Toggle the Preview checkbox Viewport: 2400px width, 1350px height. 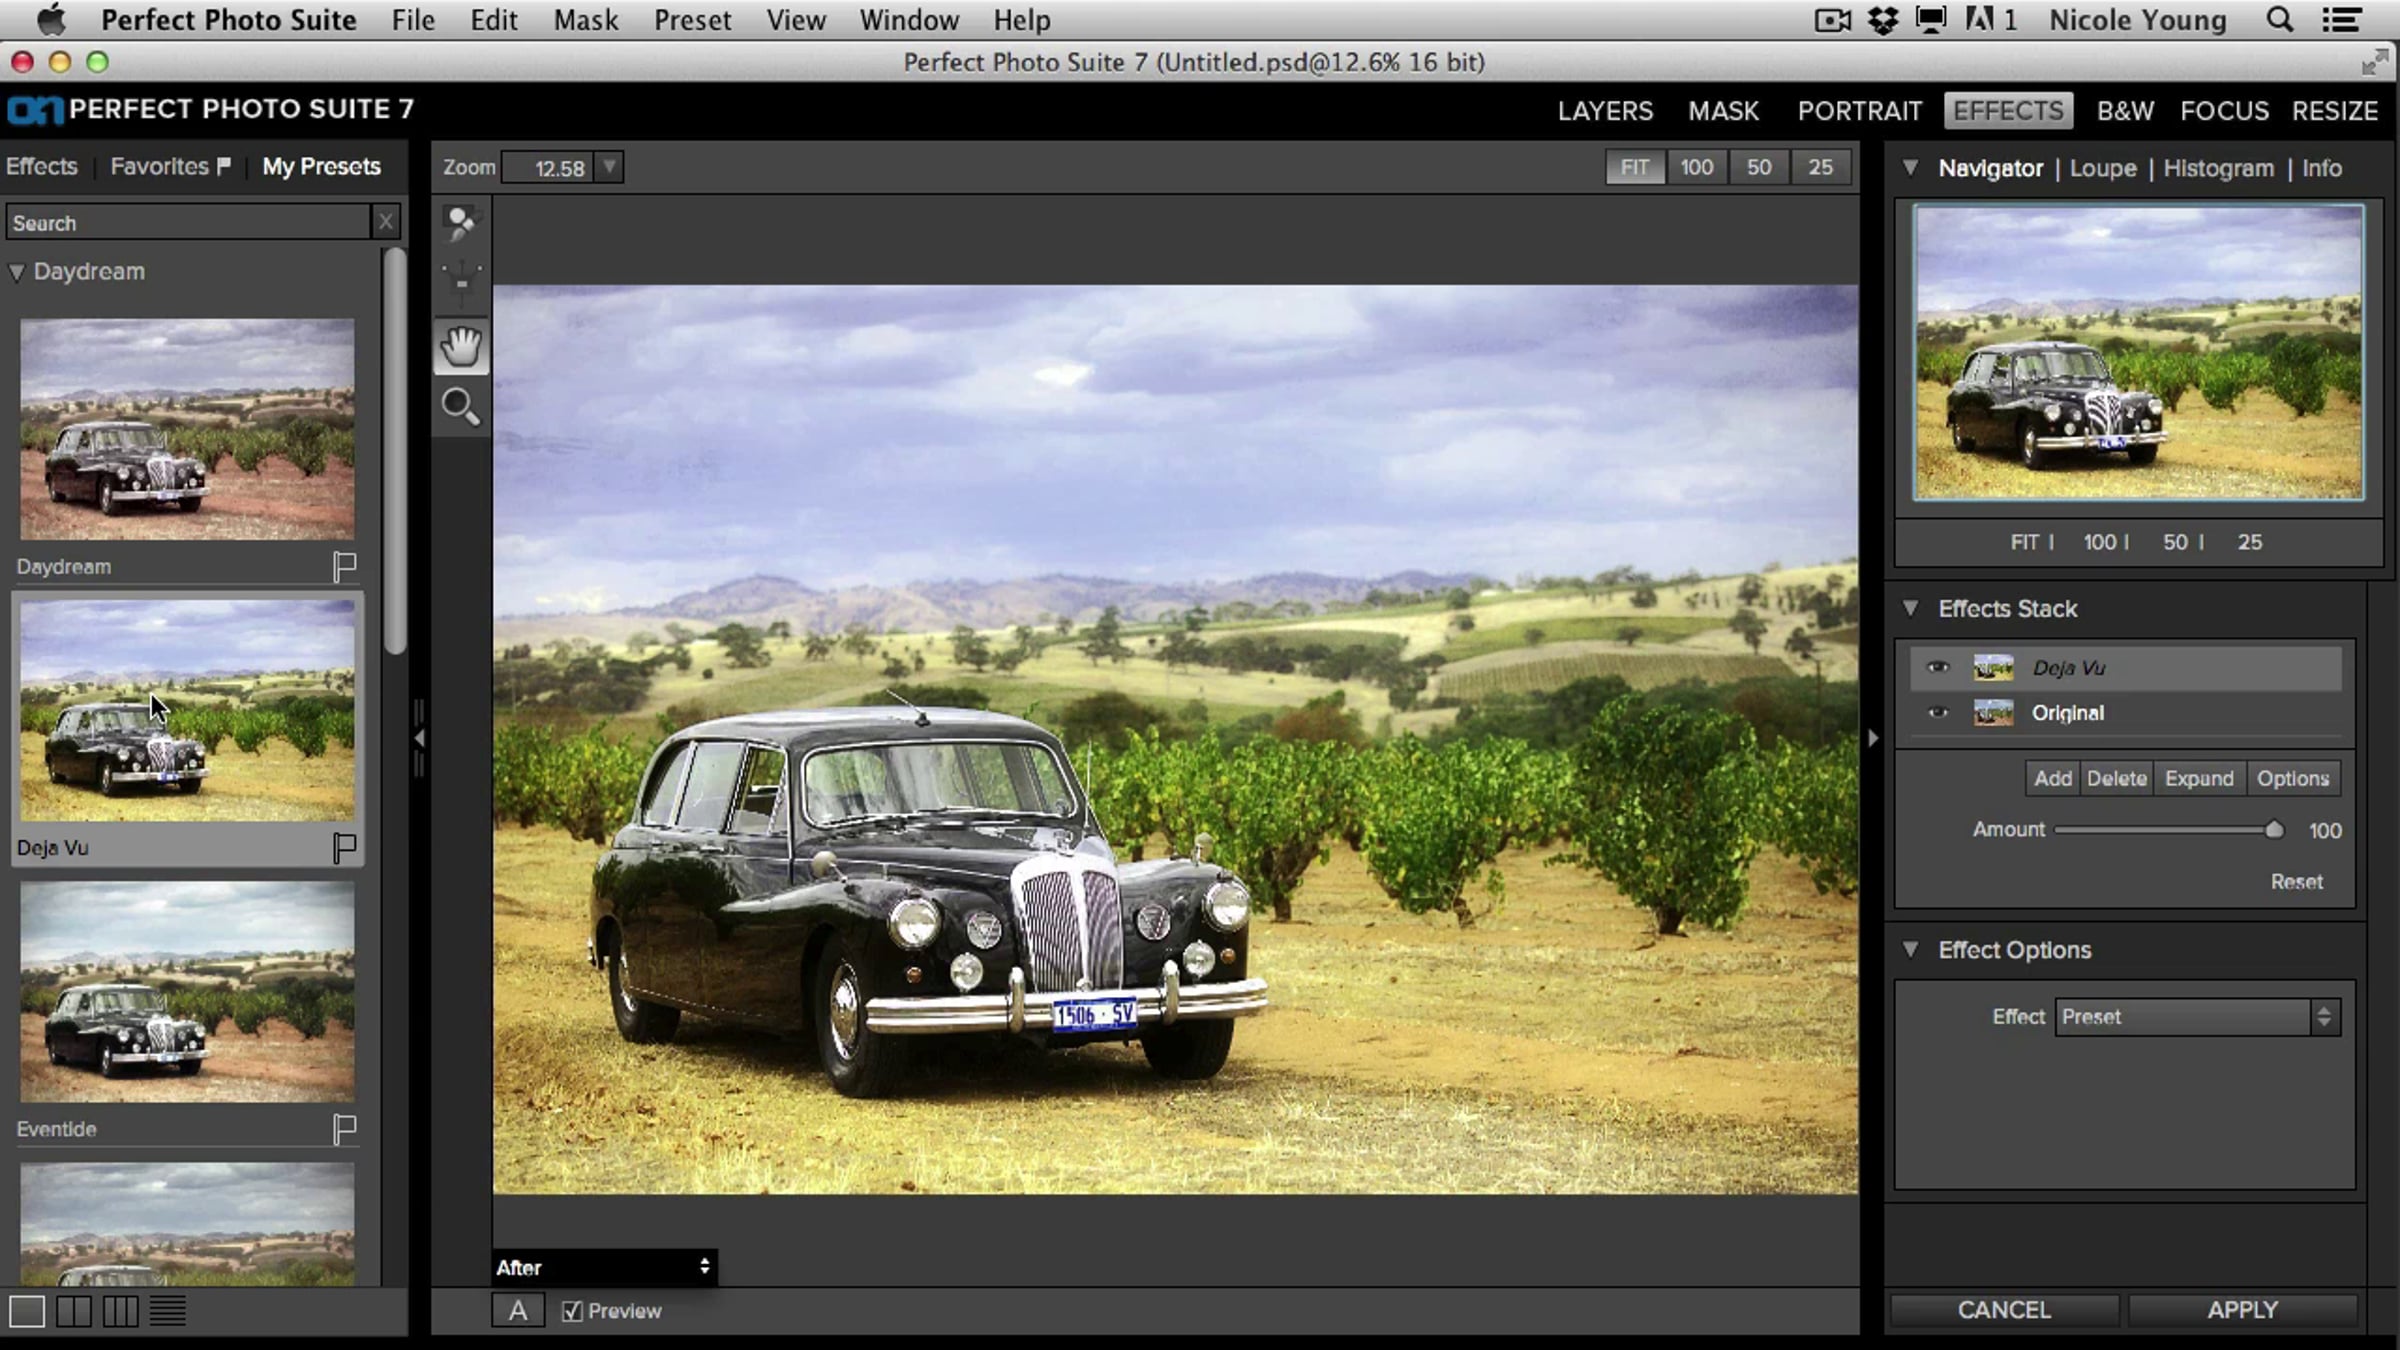click(x=572, y=1311)
